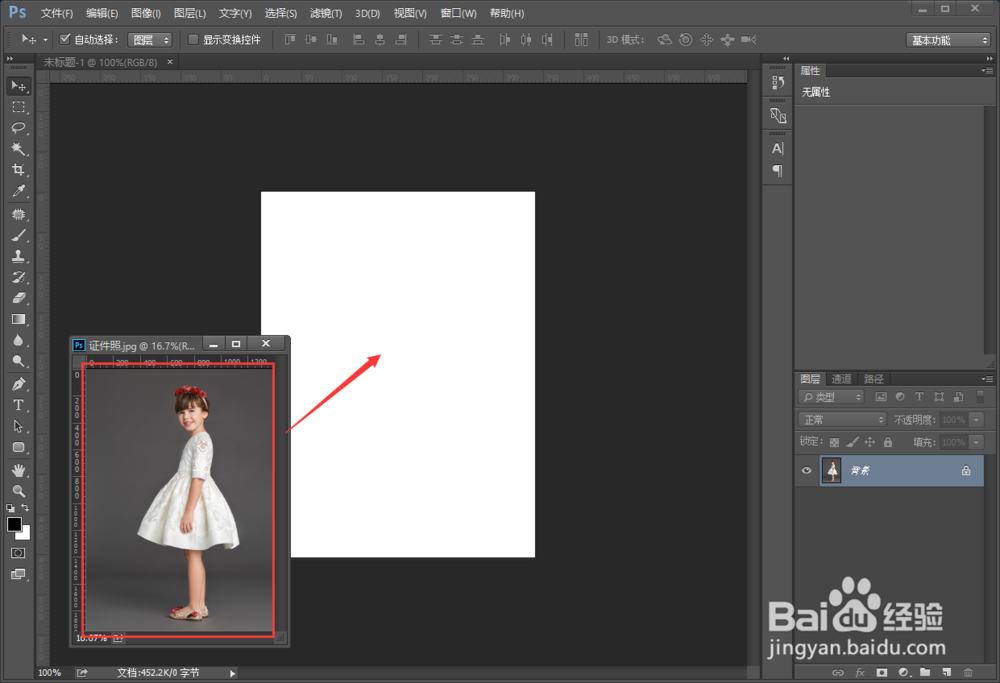Select the Background layer thumbnail
Screen dimensions: 1000x683
[x=832, y=471]
